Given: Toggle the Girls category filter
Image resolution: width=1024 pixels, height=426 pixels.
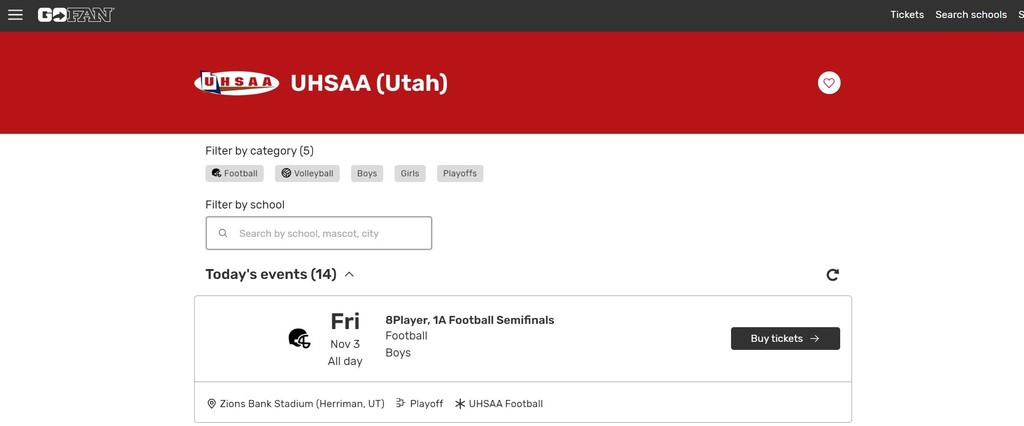Looking at the screenshot, I should [410, 174].
